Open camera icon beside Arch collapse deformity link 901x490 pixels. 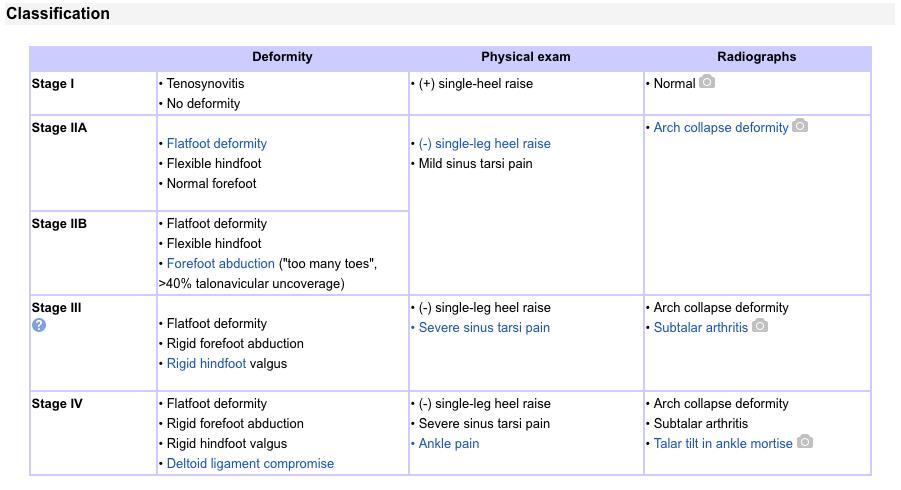[x=800, y=126]
